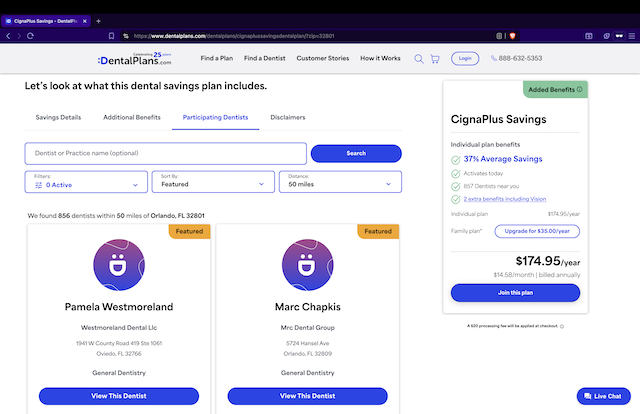
Task: Switch to the Savings Details tab
Action: point(58,118)
